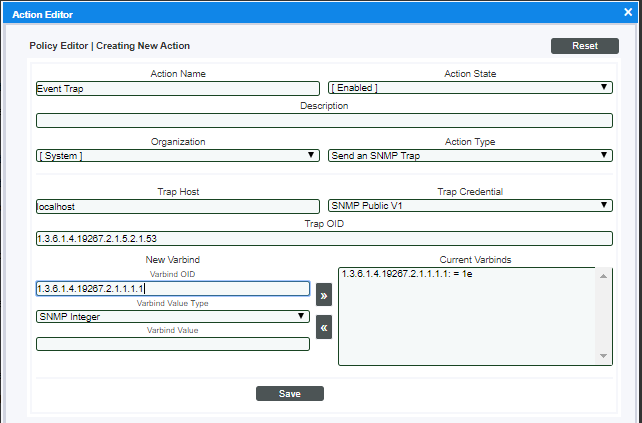
Task: Click the Reset button
Action: coord(584,46)
